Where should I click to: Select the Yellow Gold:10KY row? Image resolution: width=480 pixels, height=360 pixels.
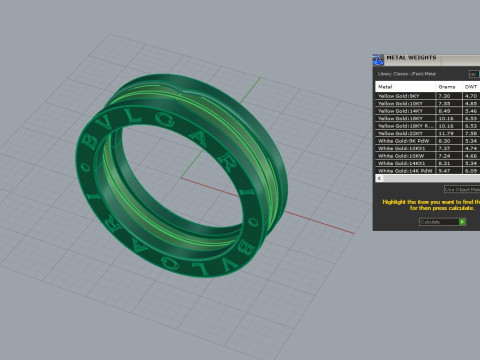click(428, 103)
